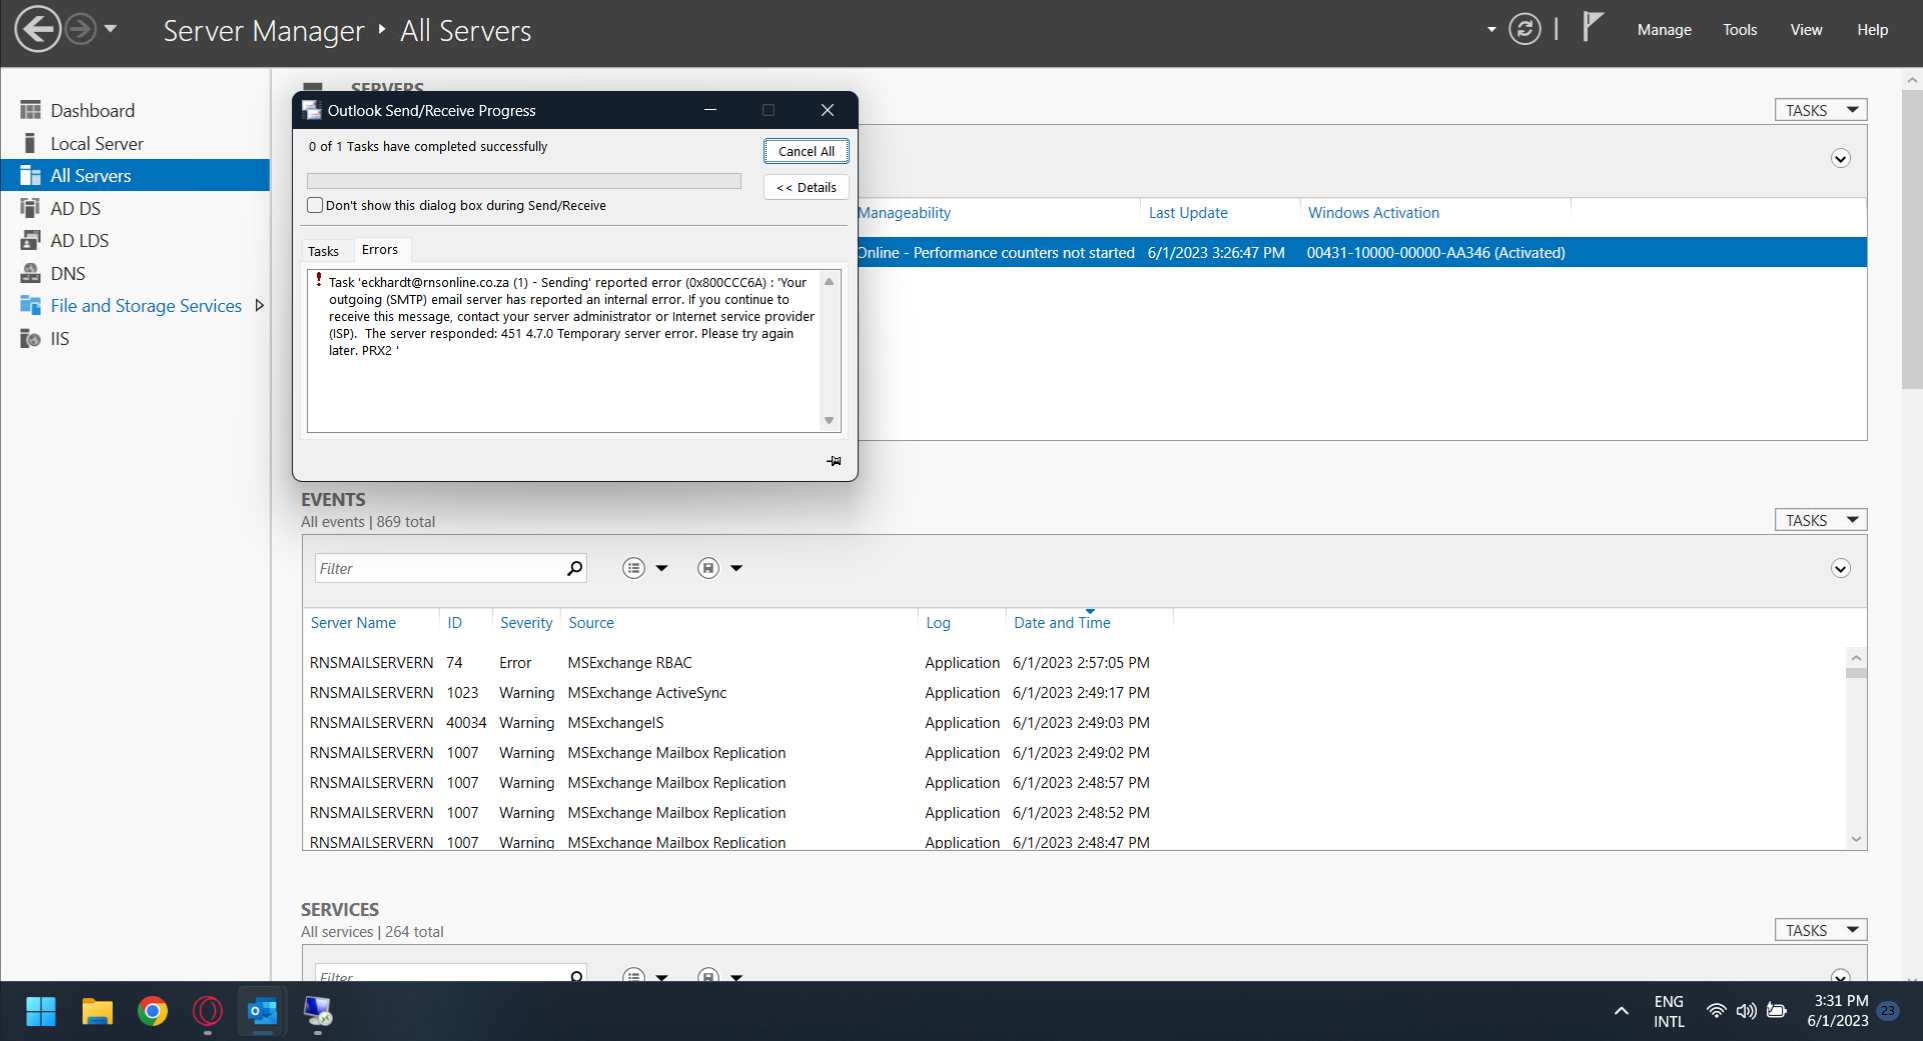The height and width of the screenshot is (1041, 1923).
Task: Click the volume icon in system tray
Action: [1746, 1011]
